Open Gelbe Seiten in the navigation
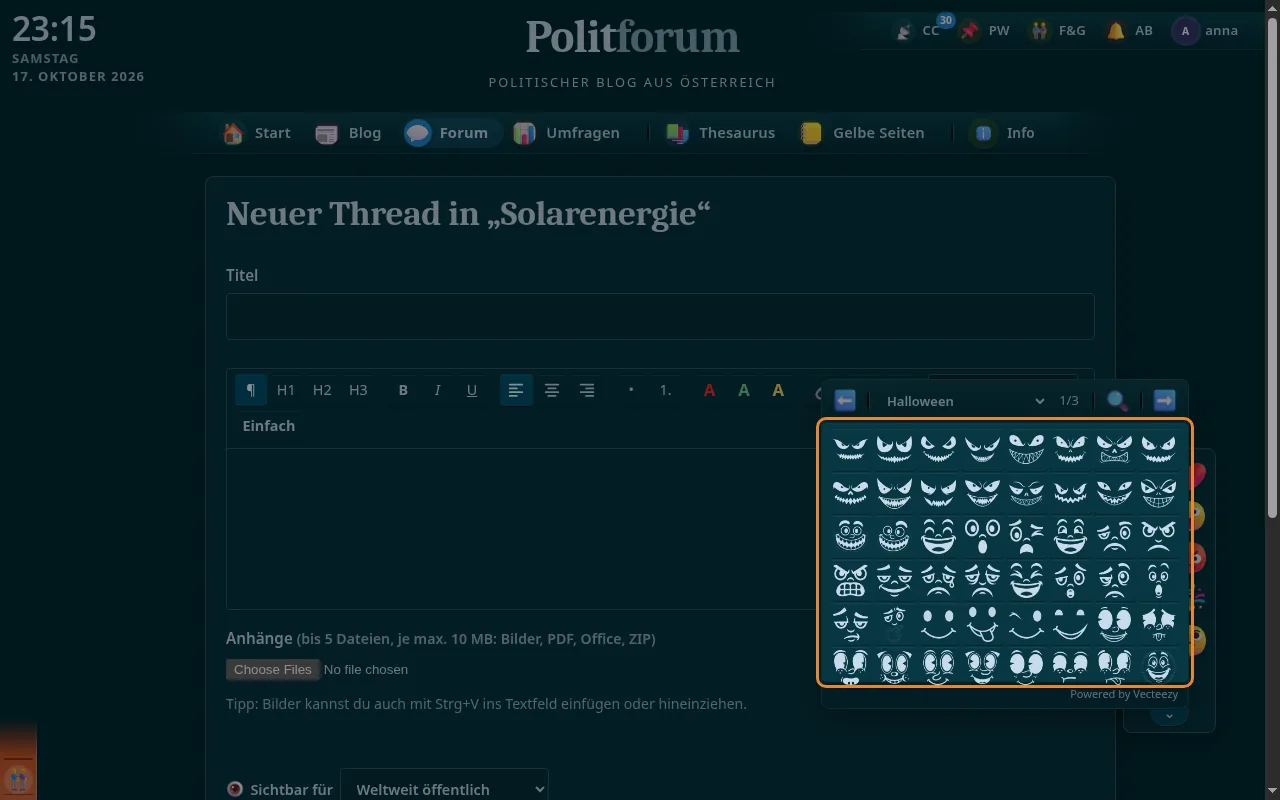1280x800 pixels. pos(862,133)
